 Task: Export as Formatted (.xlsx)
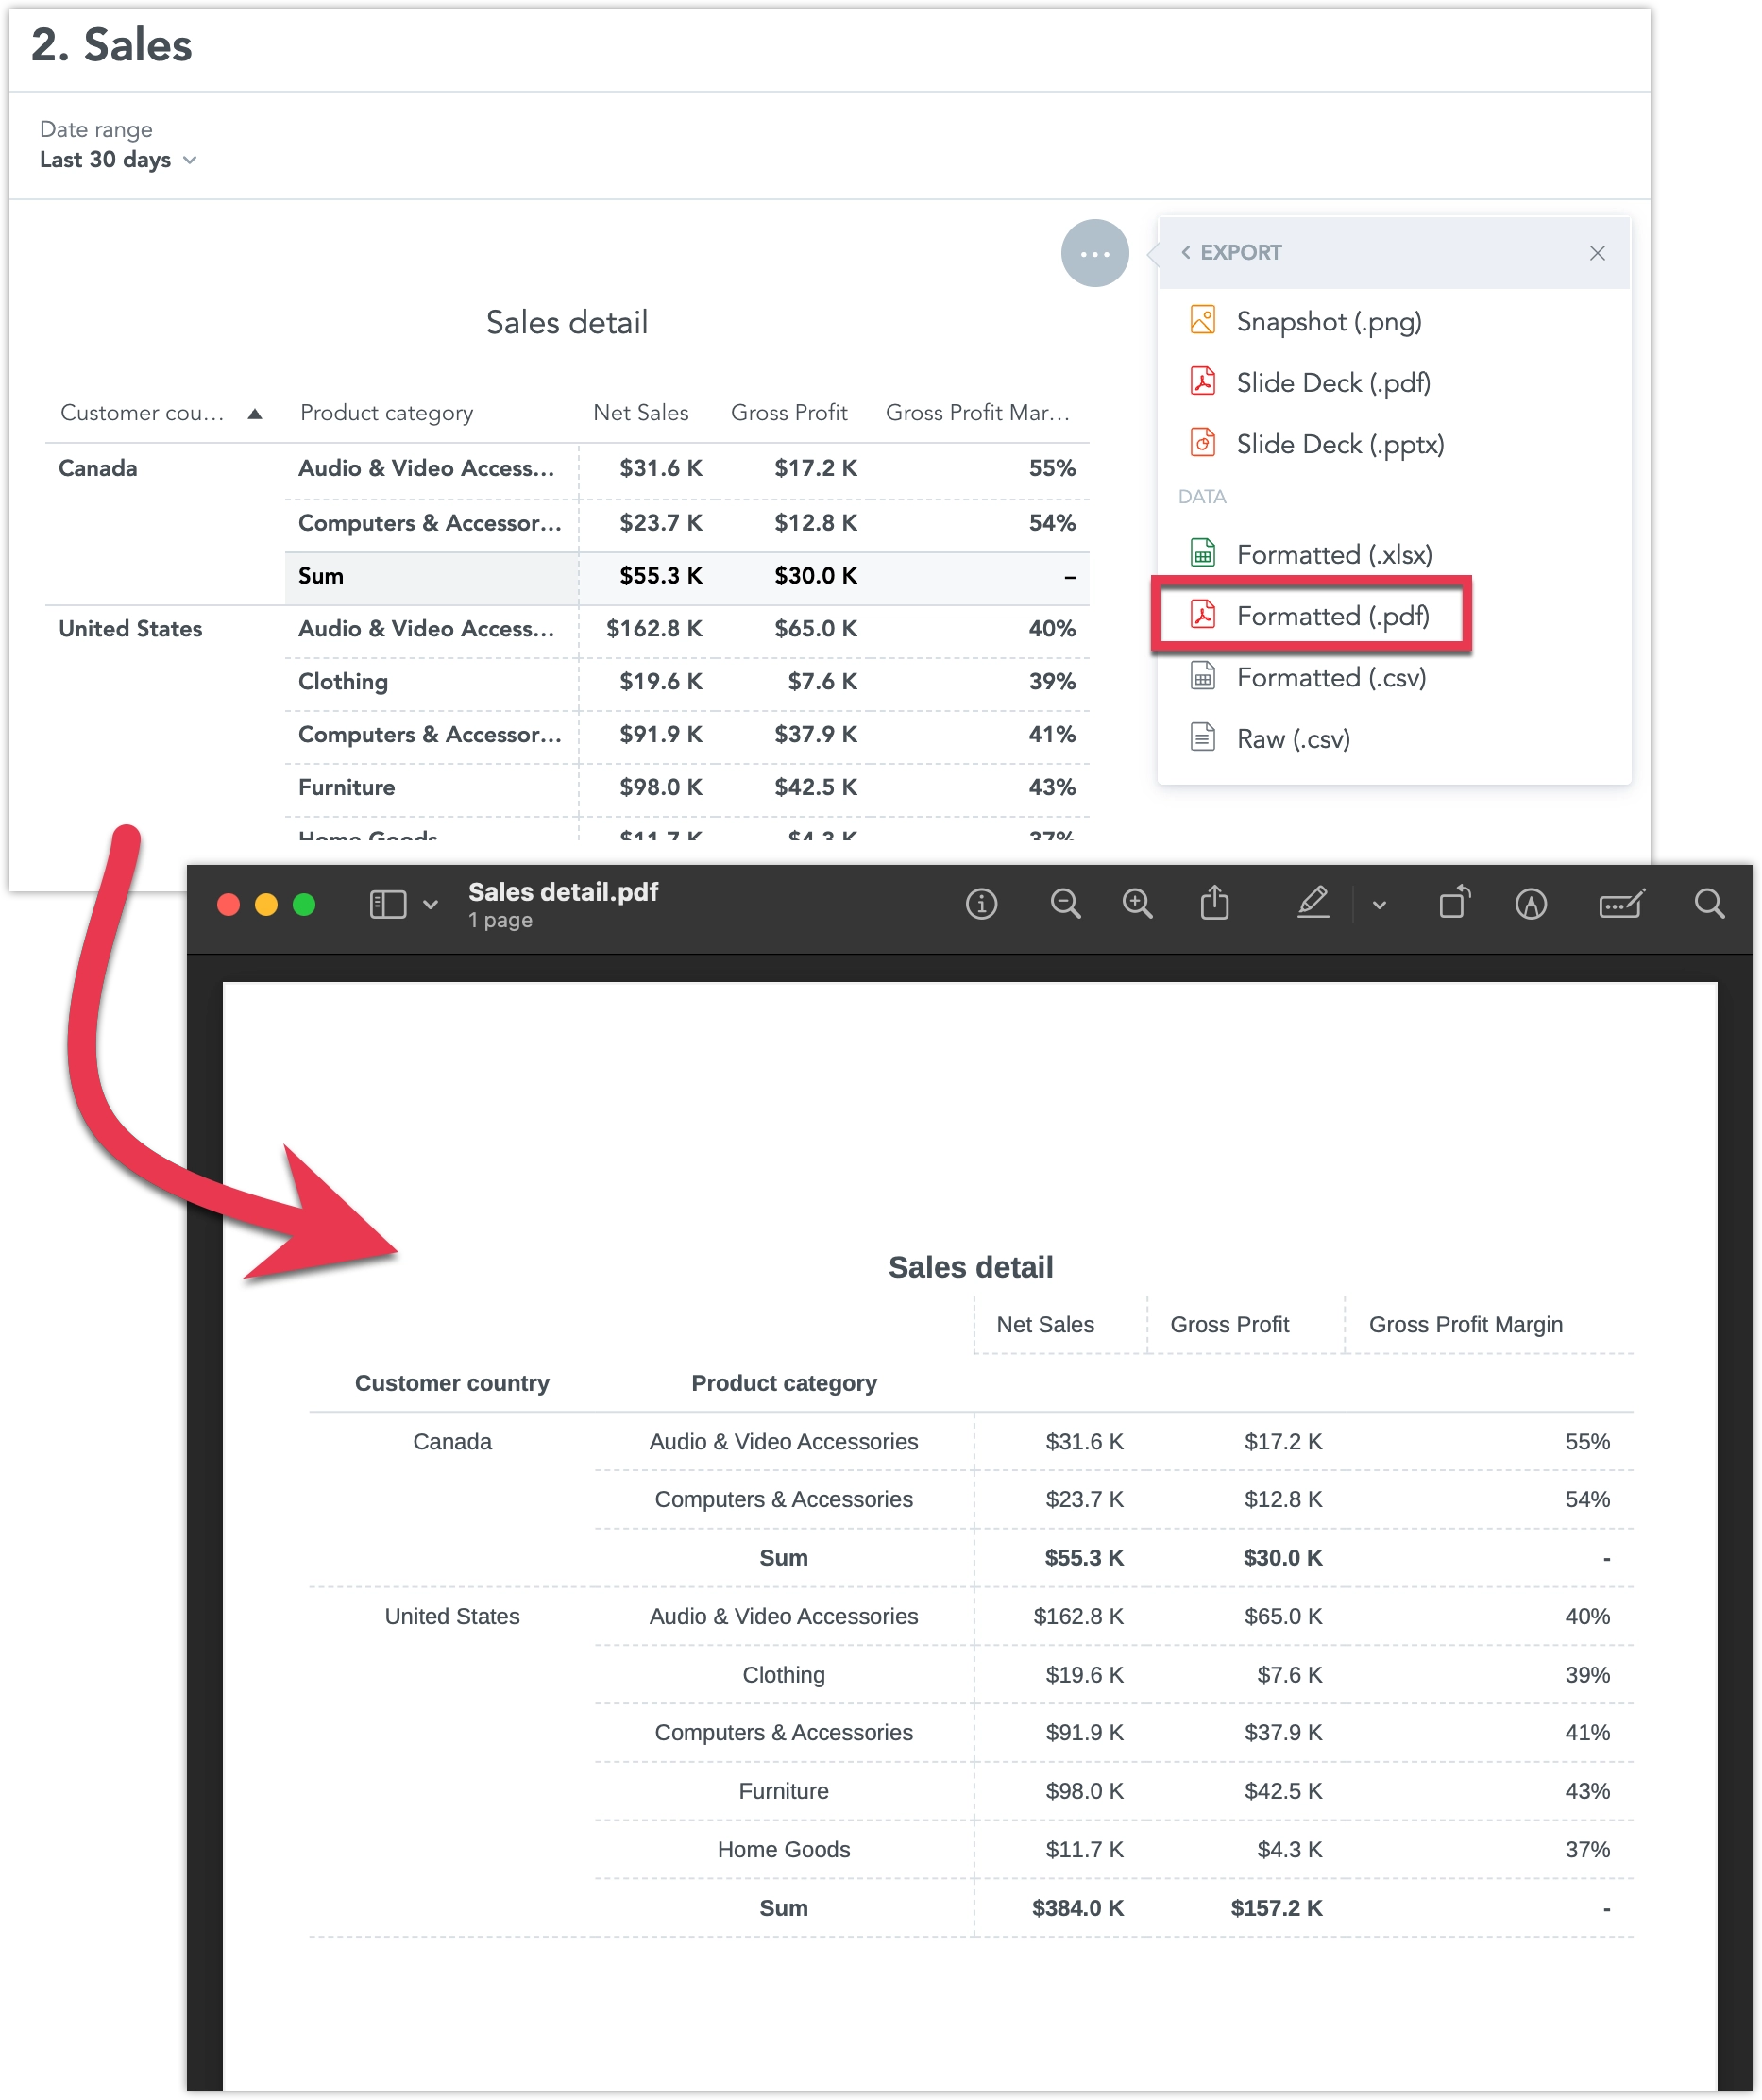1334,554
